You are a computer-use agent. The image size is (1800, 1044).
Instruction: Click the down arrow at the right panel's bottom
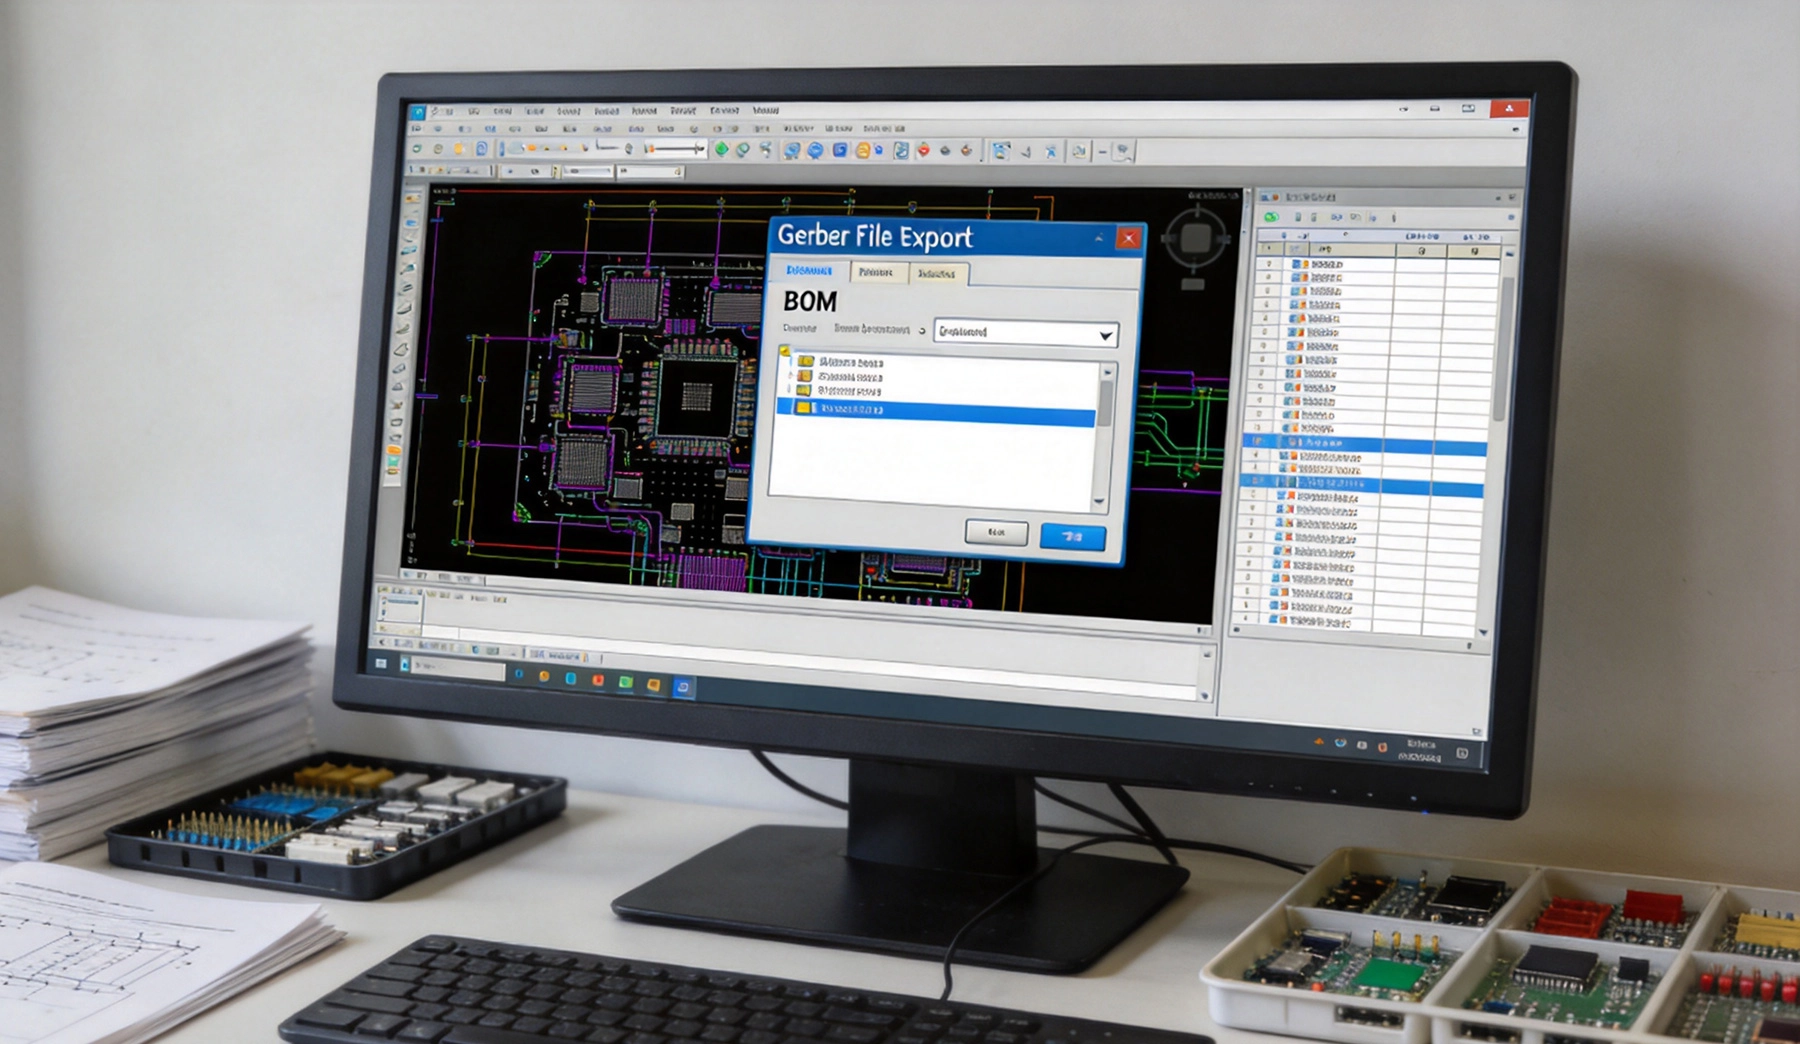coord(1482,633)
